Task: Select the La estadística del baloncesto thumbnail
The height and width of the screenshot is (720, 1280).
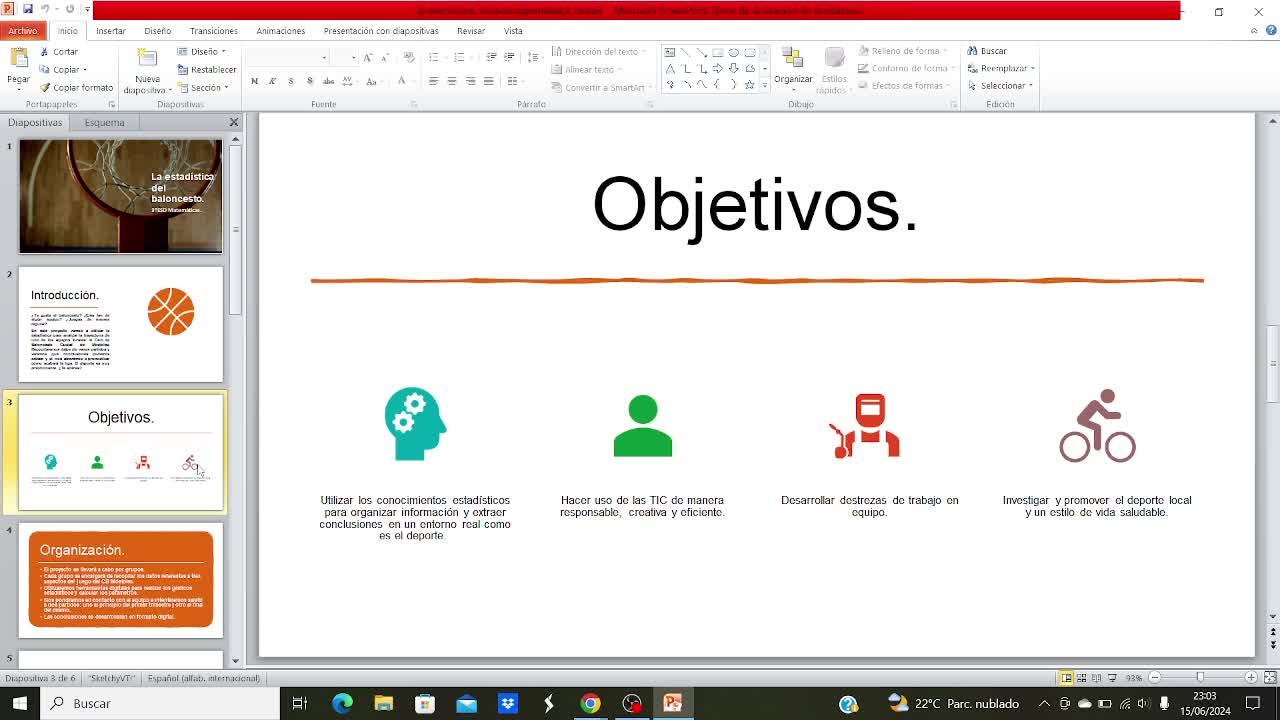Action: click(121, 196)
